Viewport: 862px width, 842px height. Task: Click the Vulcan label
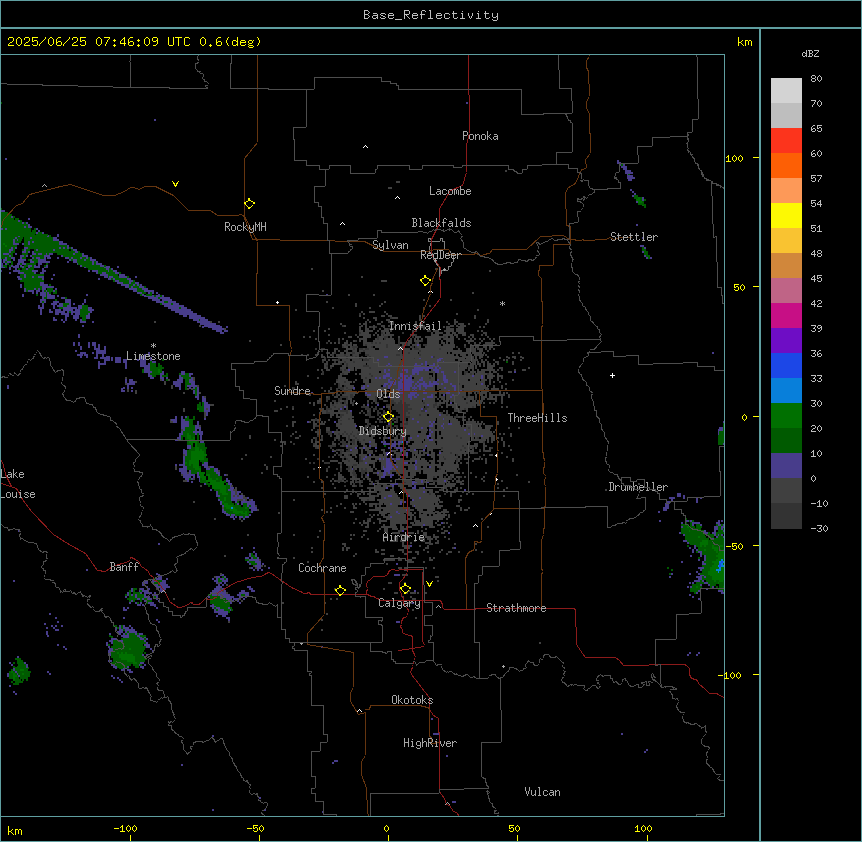tap(542, 792)
